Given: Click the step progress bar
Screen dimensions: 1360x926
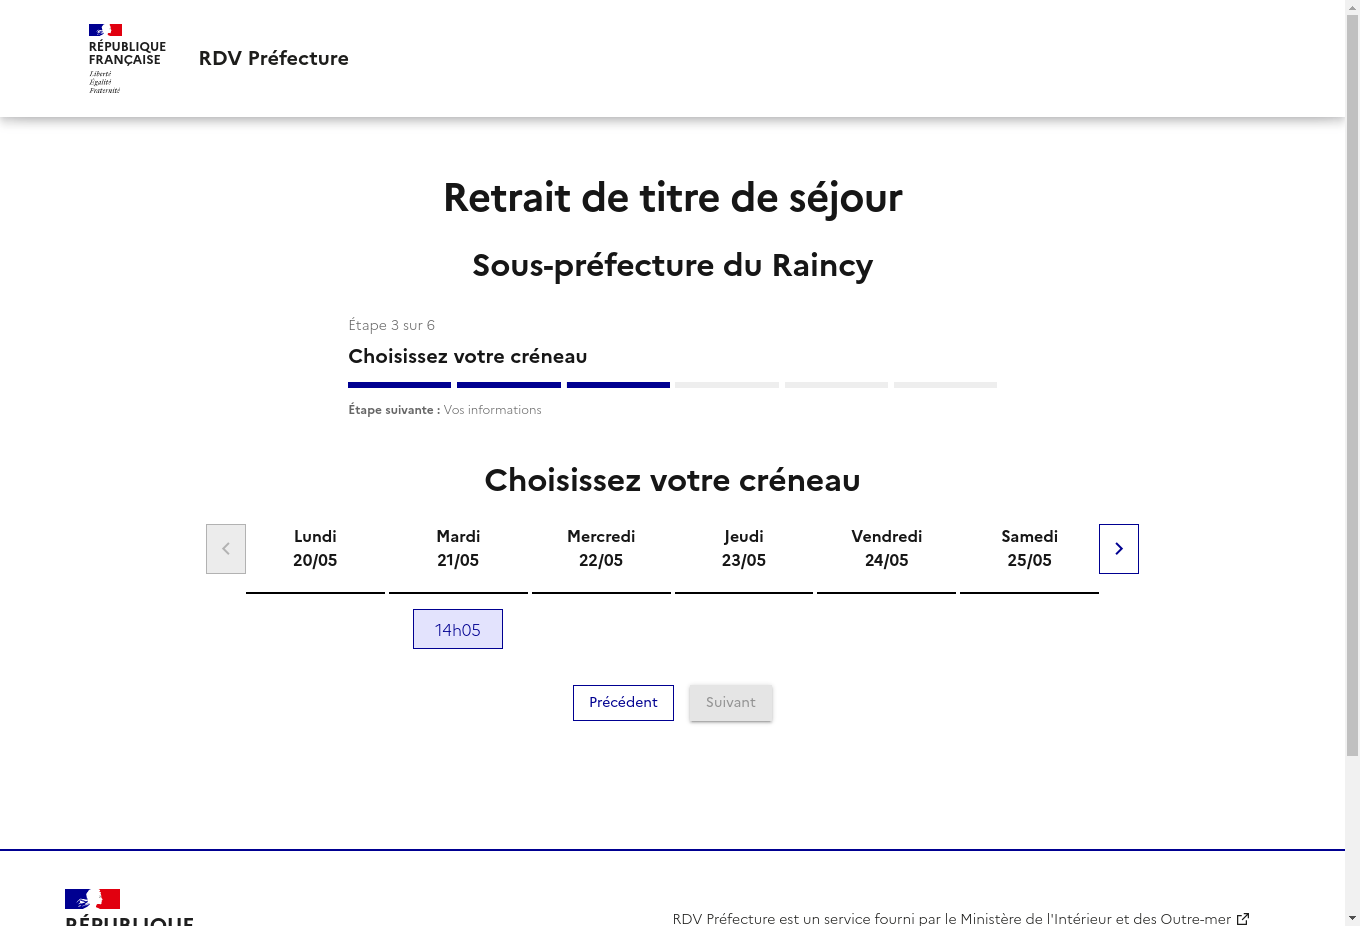Looking at the screenshot, I should pyautogui.click(x=672, y=385).
